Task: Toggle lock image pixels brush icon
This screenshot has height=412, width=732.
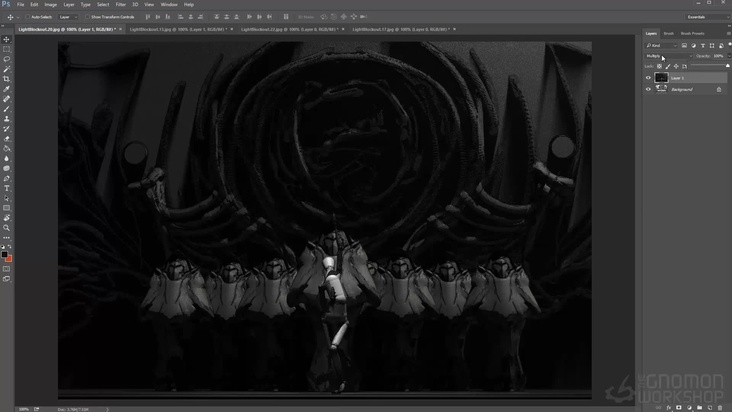Action: click(x=668, y=66)
